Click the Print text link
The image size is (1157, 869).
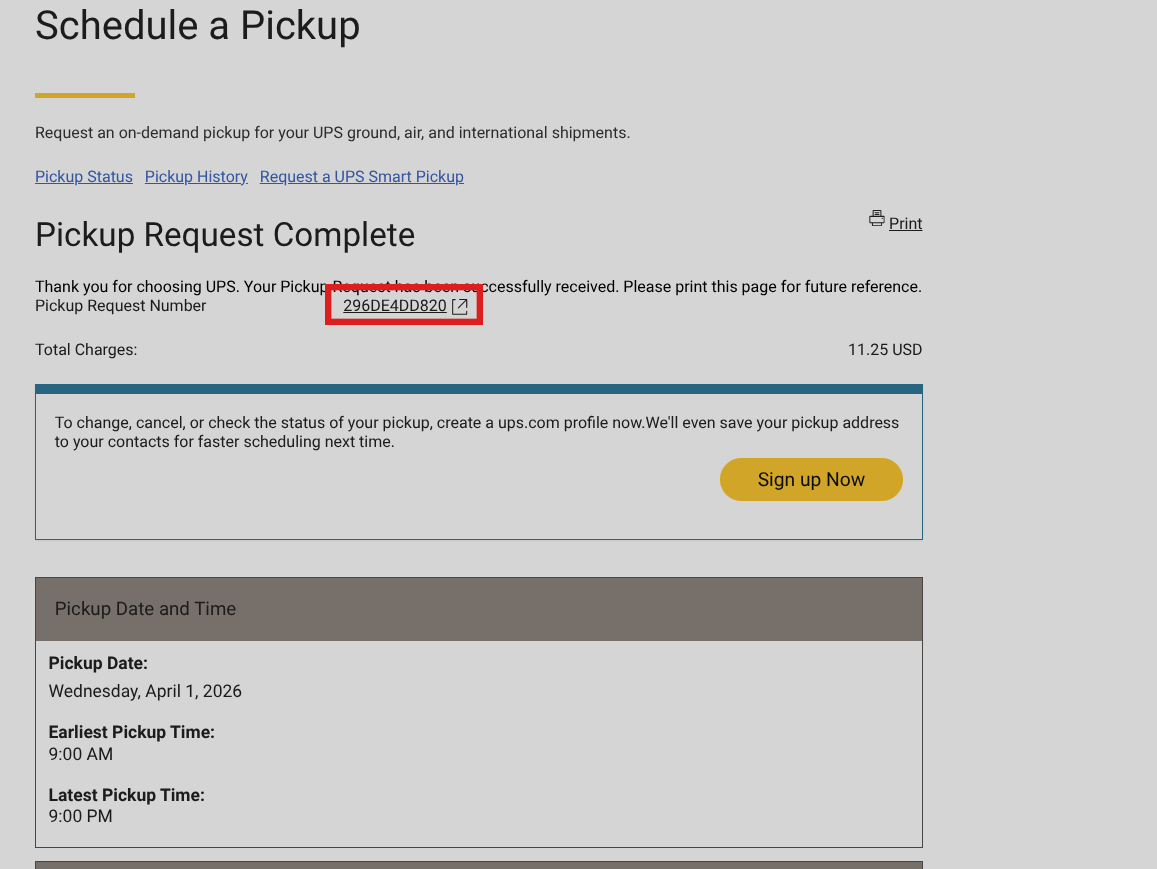pos(905,224)
